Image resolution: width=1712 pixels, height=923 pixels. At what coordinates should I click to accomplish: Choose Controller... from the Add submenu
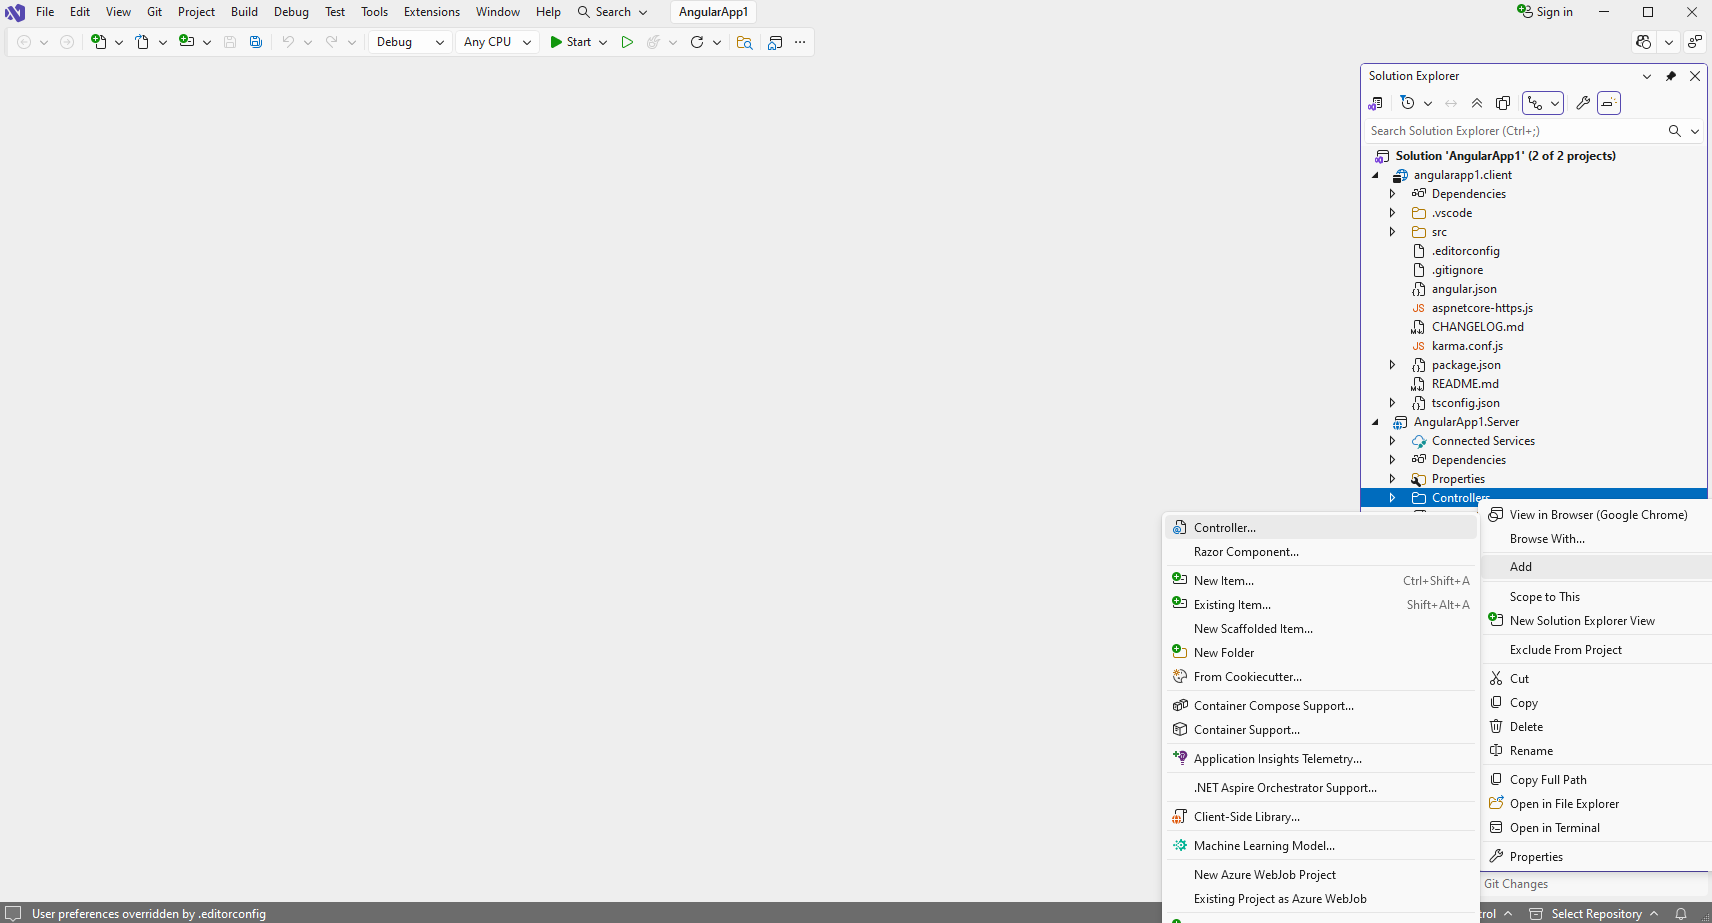click(1224, 528)
